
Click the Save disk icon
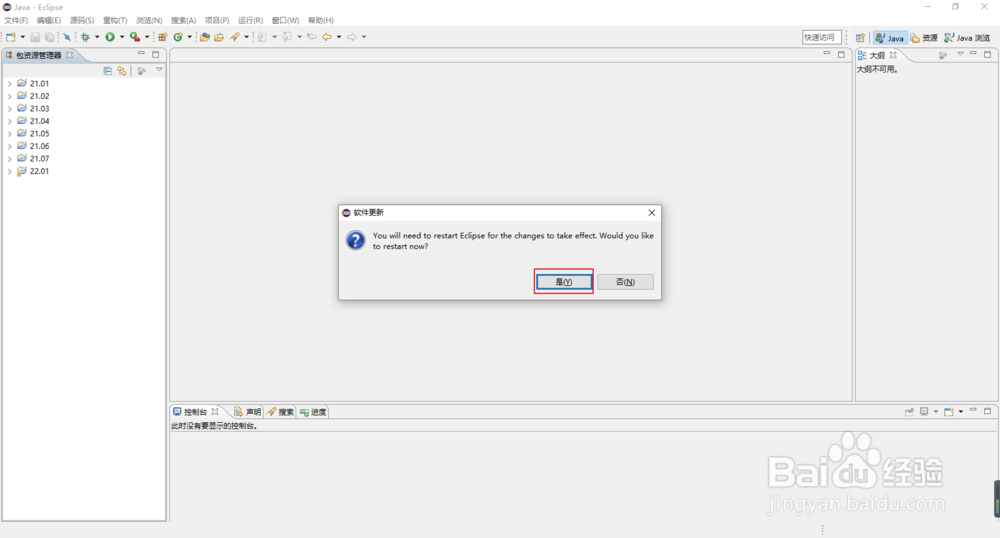click(x=35, y=38)
